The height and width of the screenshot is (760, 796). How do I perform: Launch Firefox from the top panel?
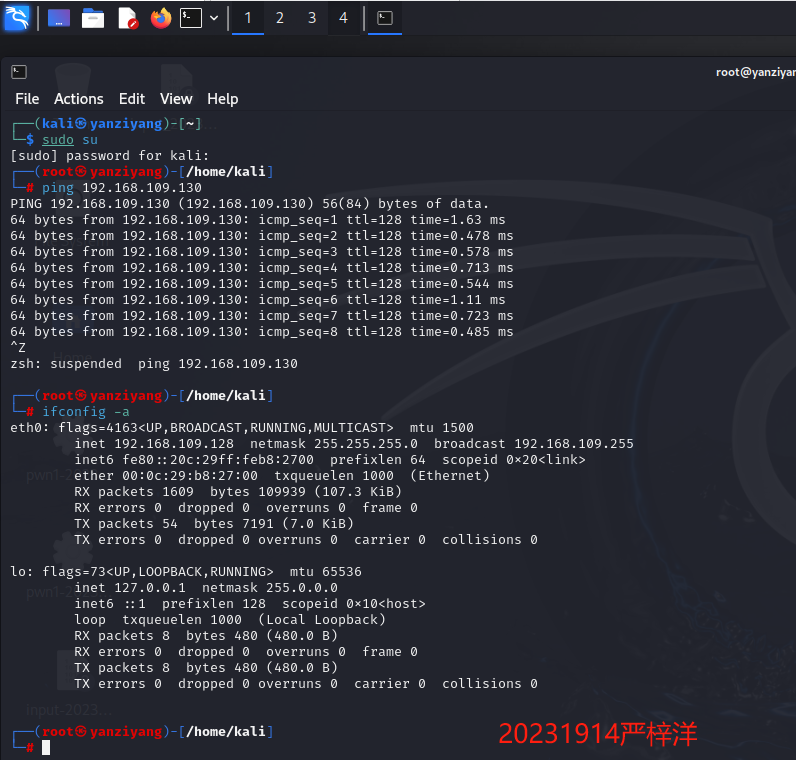(x=161, y=18)
